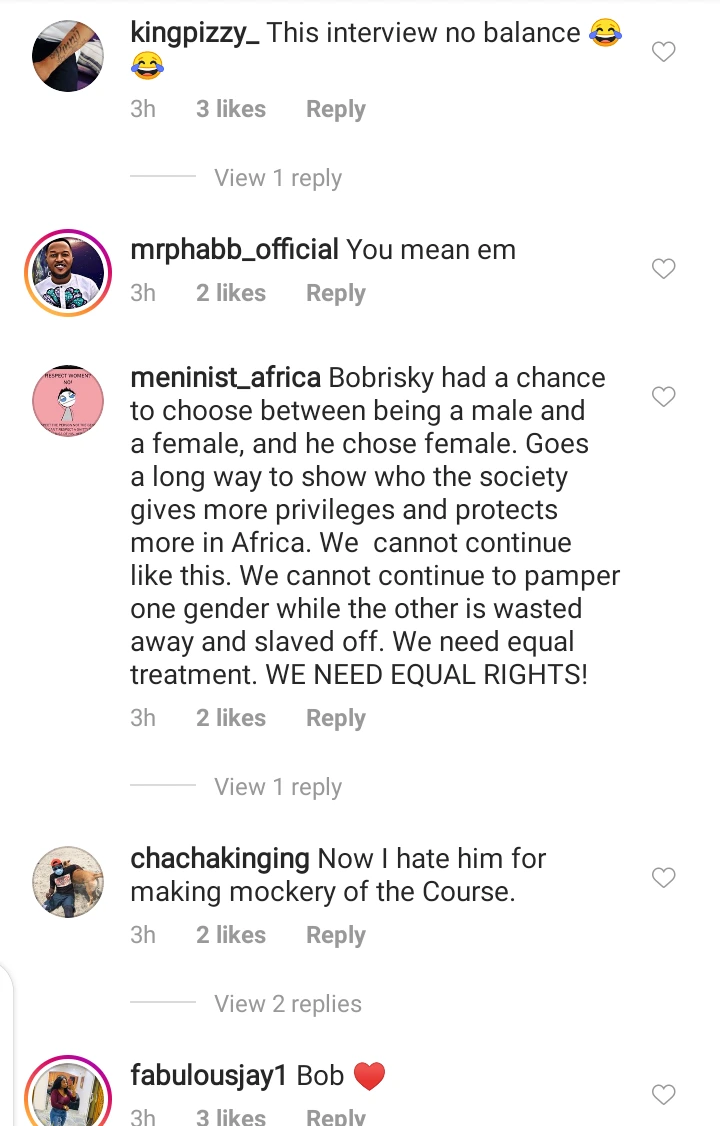
Task: Like kingpizzy_'s comment with the heart
Action: click(x=664, y=52)
